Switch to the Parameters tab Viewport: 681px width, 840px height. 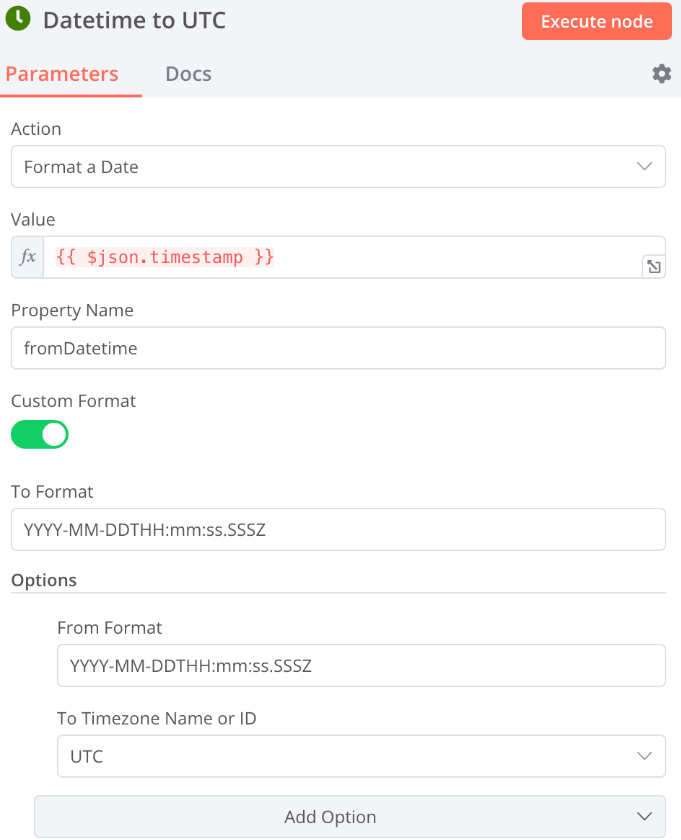point(62,74)
